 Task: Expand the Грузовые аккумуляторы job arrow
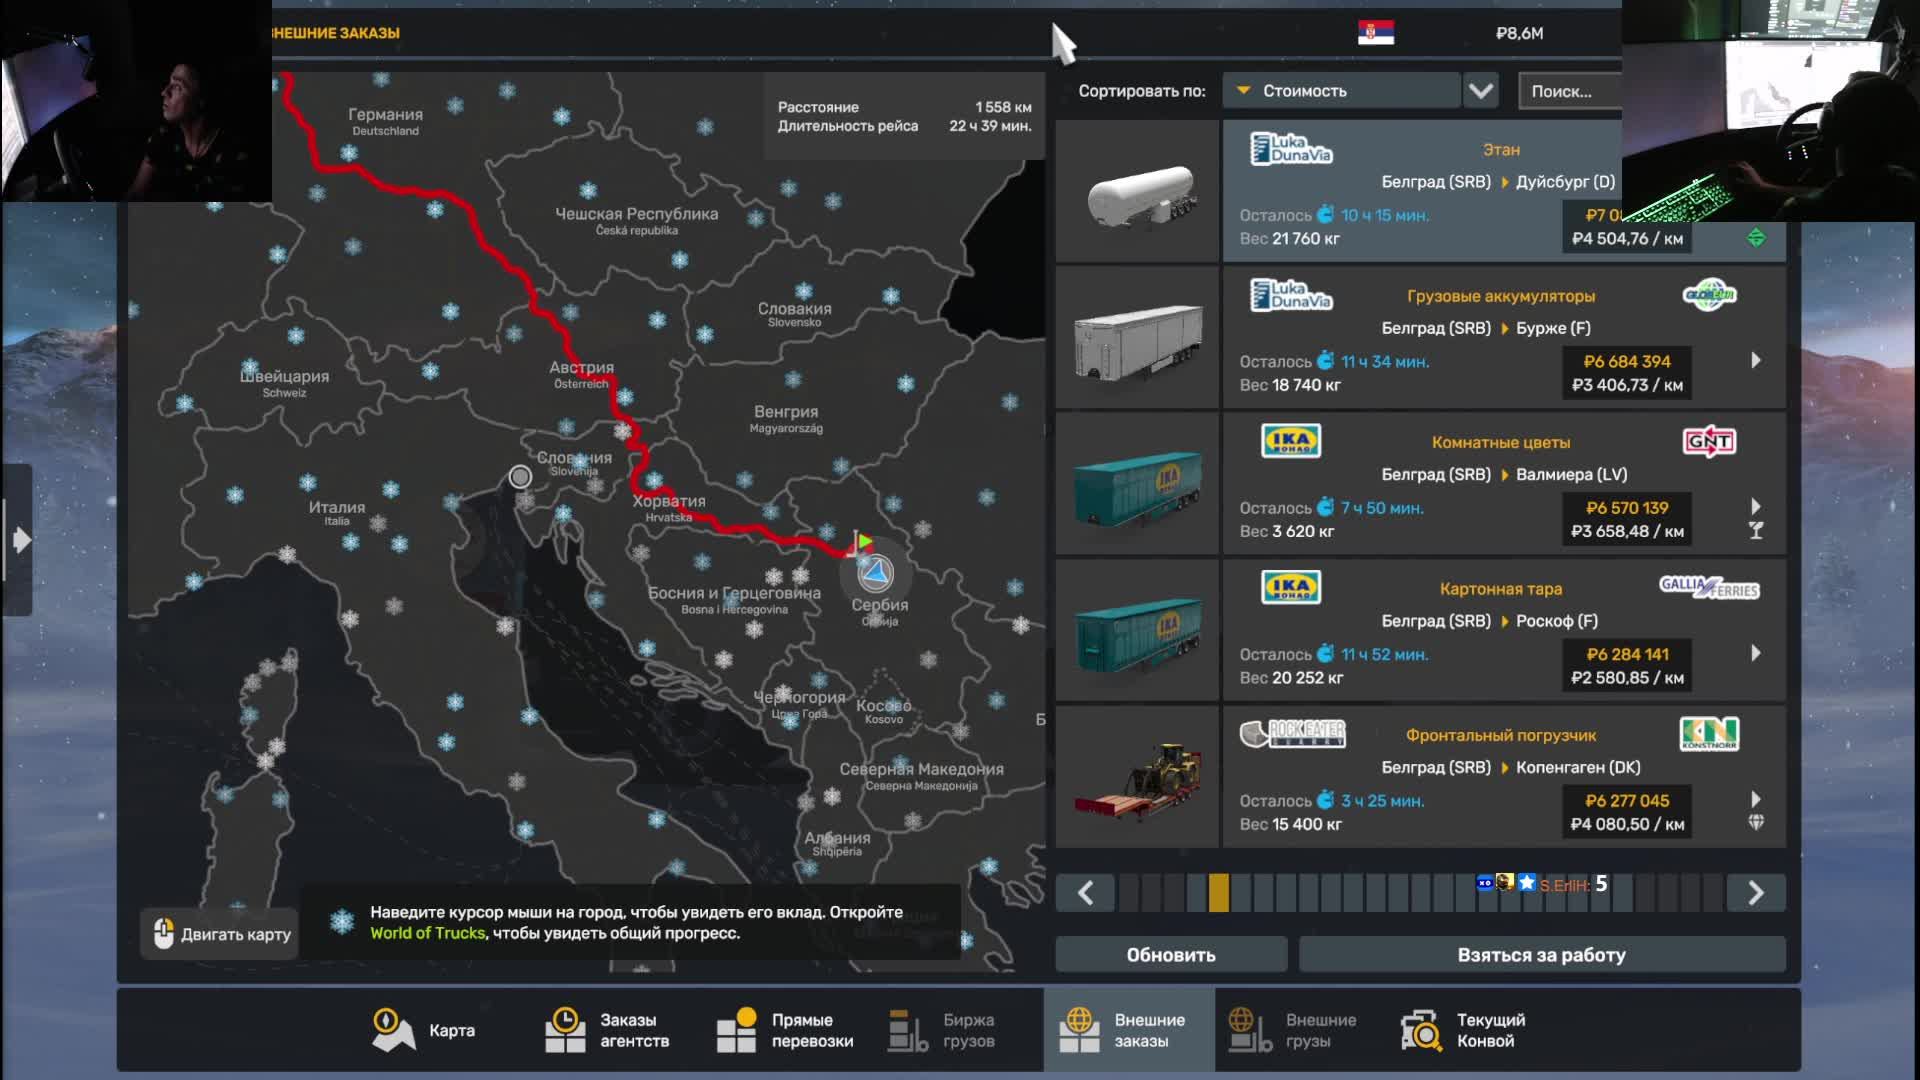click(1756, 360)
